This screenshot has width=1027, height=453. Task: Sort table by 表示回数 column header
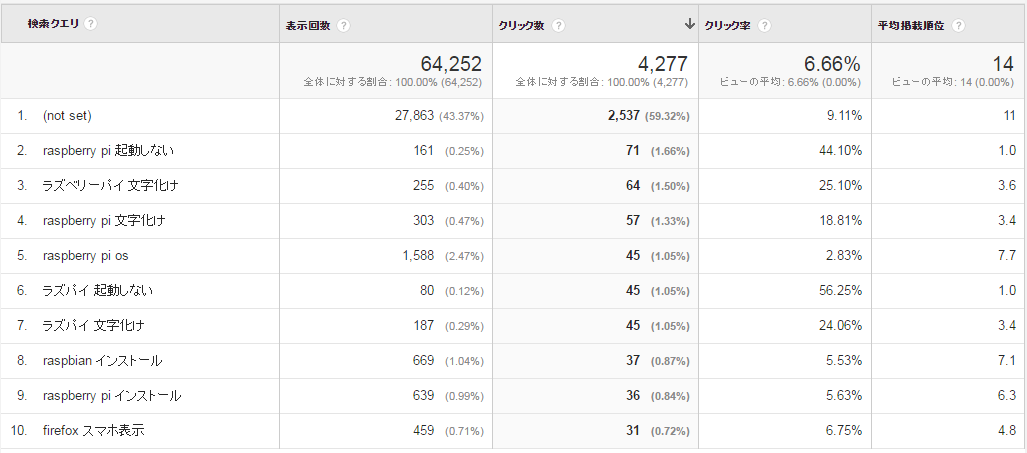pos(308,26)
